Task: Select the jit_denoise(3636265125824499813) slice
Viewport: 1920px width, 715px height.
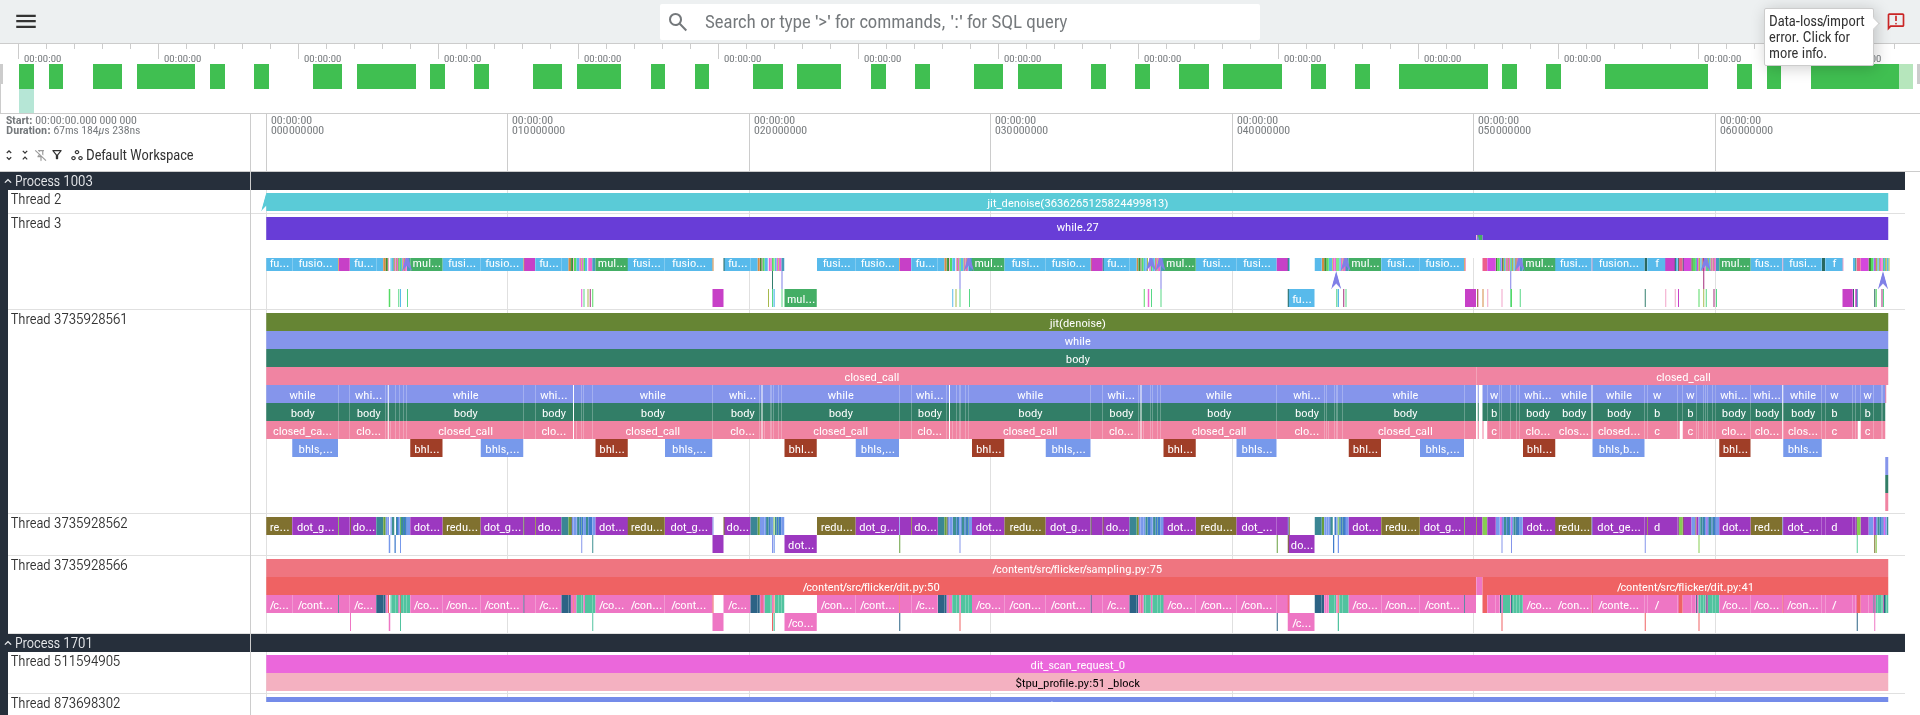Action: 1076,203
